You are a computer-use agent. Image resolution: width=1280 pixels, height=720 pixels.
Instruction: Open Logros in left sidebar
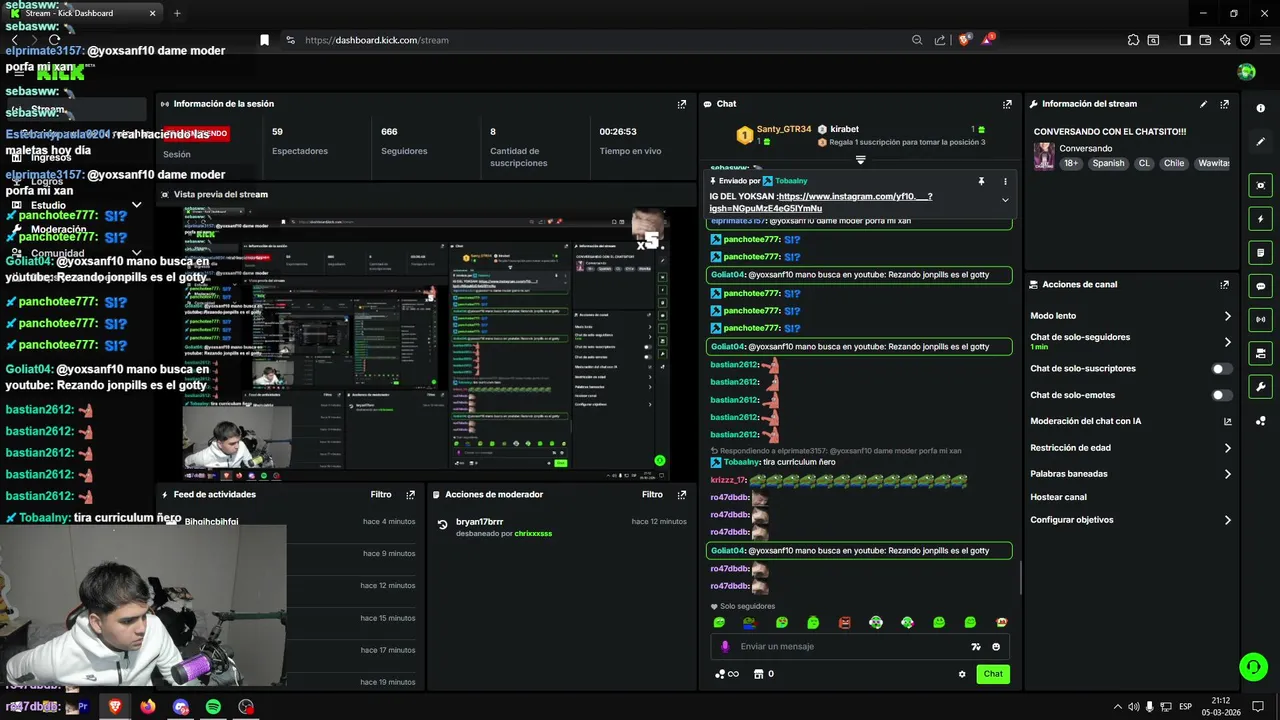point(47,181)
